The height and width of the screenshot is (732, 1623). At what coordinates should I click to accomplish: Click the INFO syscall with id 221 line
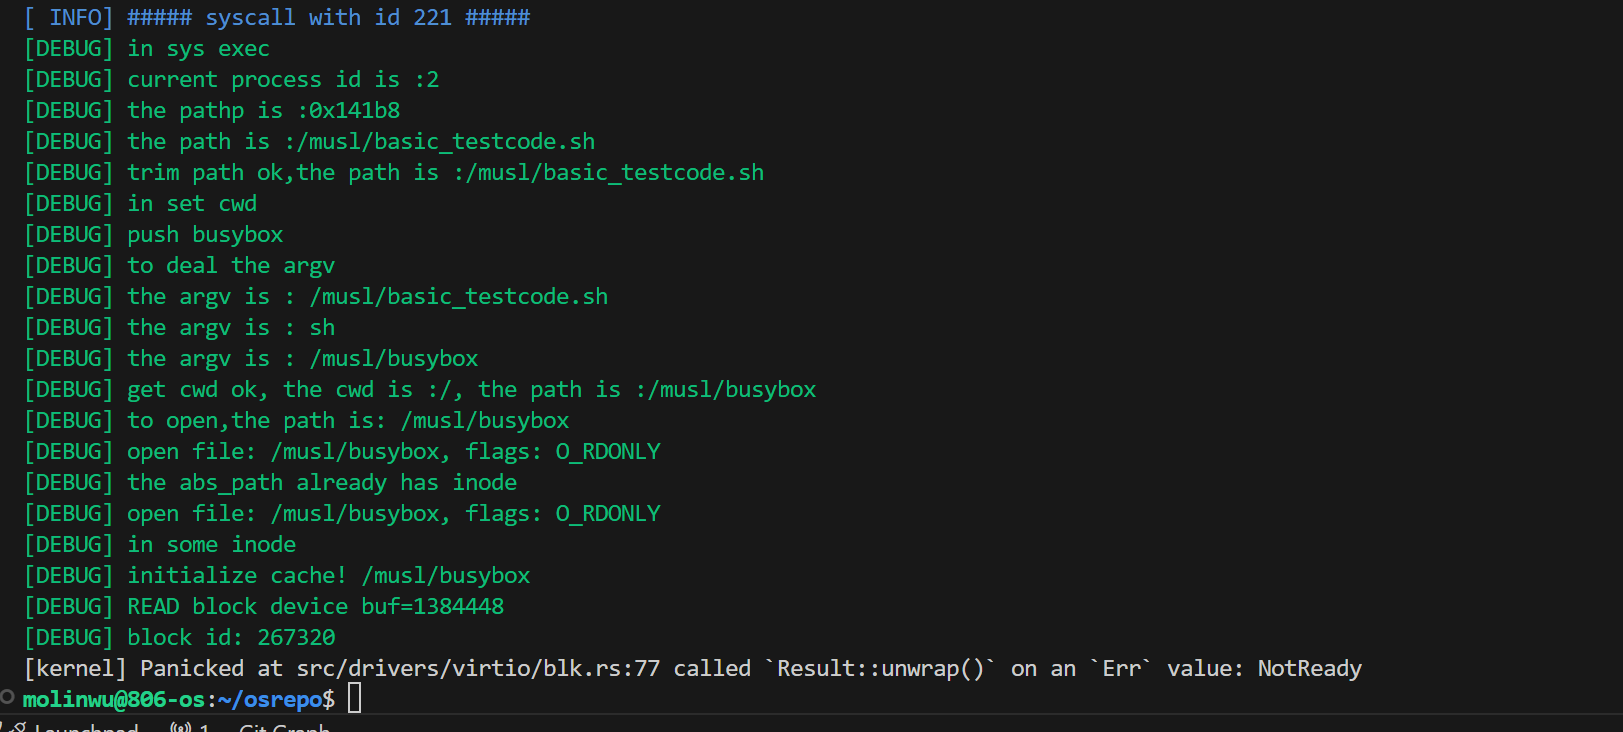coord(328,17)
